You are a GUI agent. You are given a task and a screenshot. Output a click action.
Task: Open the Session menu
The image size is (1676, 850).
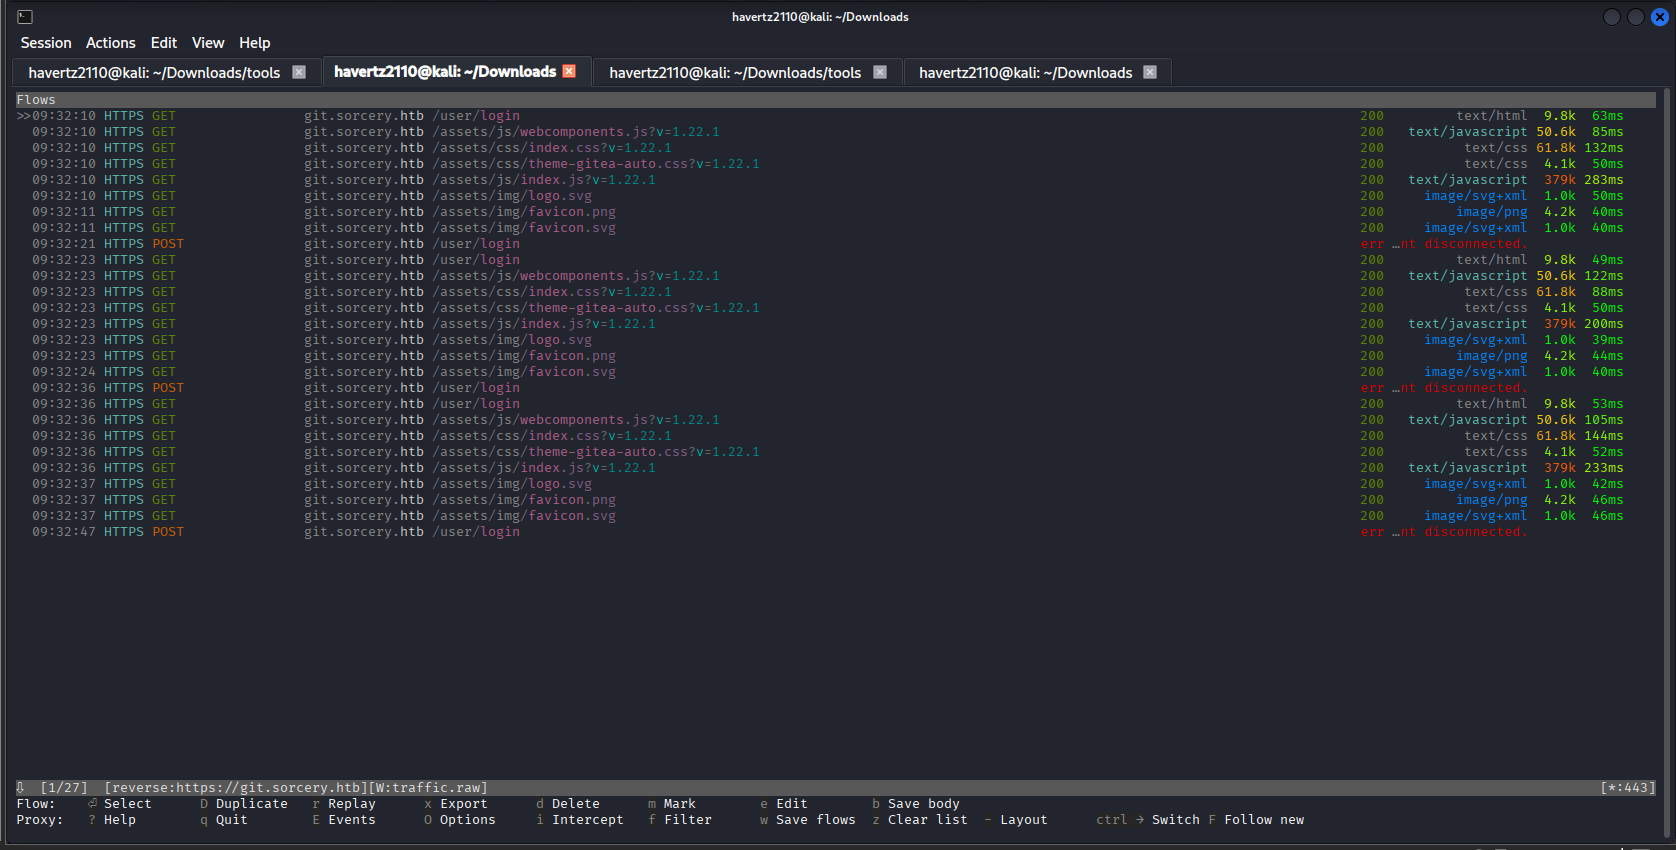46,43
